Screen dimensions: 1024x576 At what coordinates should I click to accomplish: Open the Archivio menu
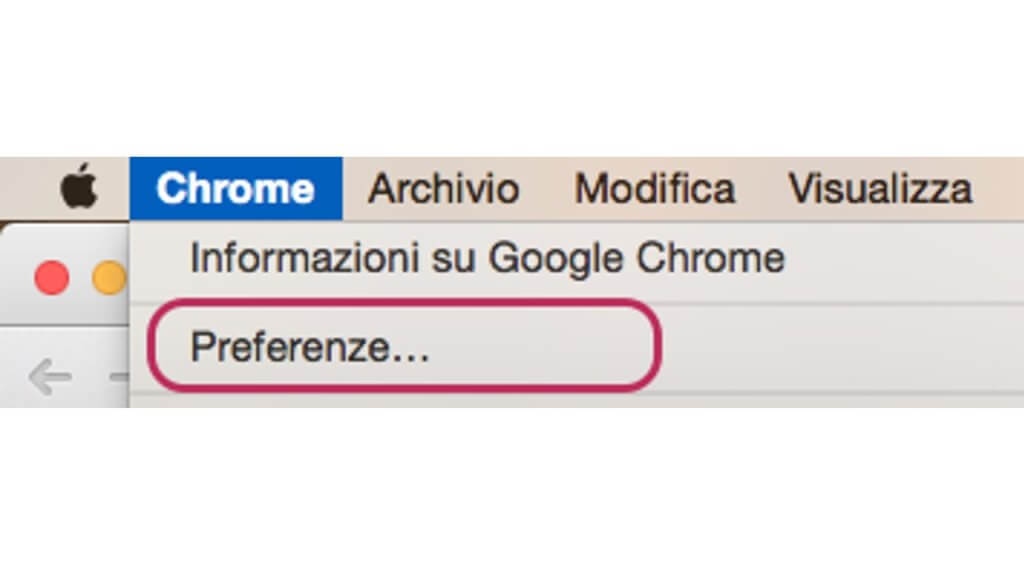[443, 189]
